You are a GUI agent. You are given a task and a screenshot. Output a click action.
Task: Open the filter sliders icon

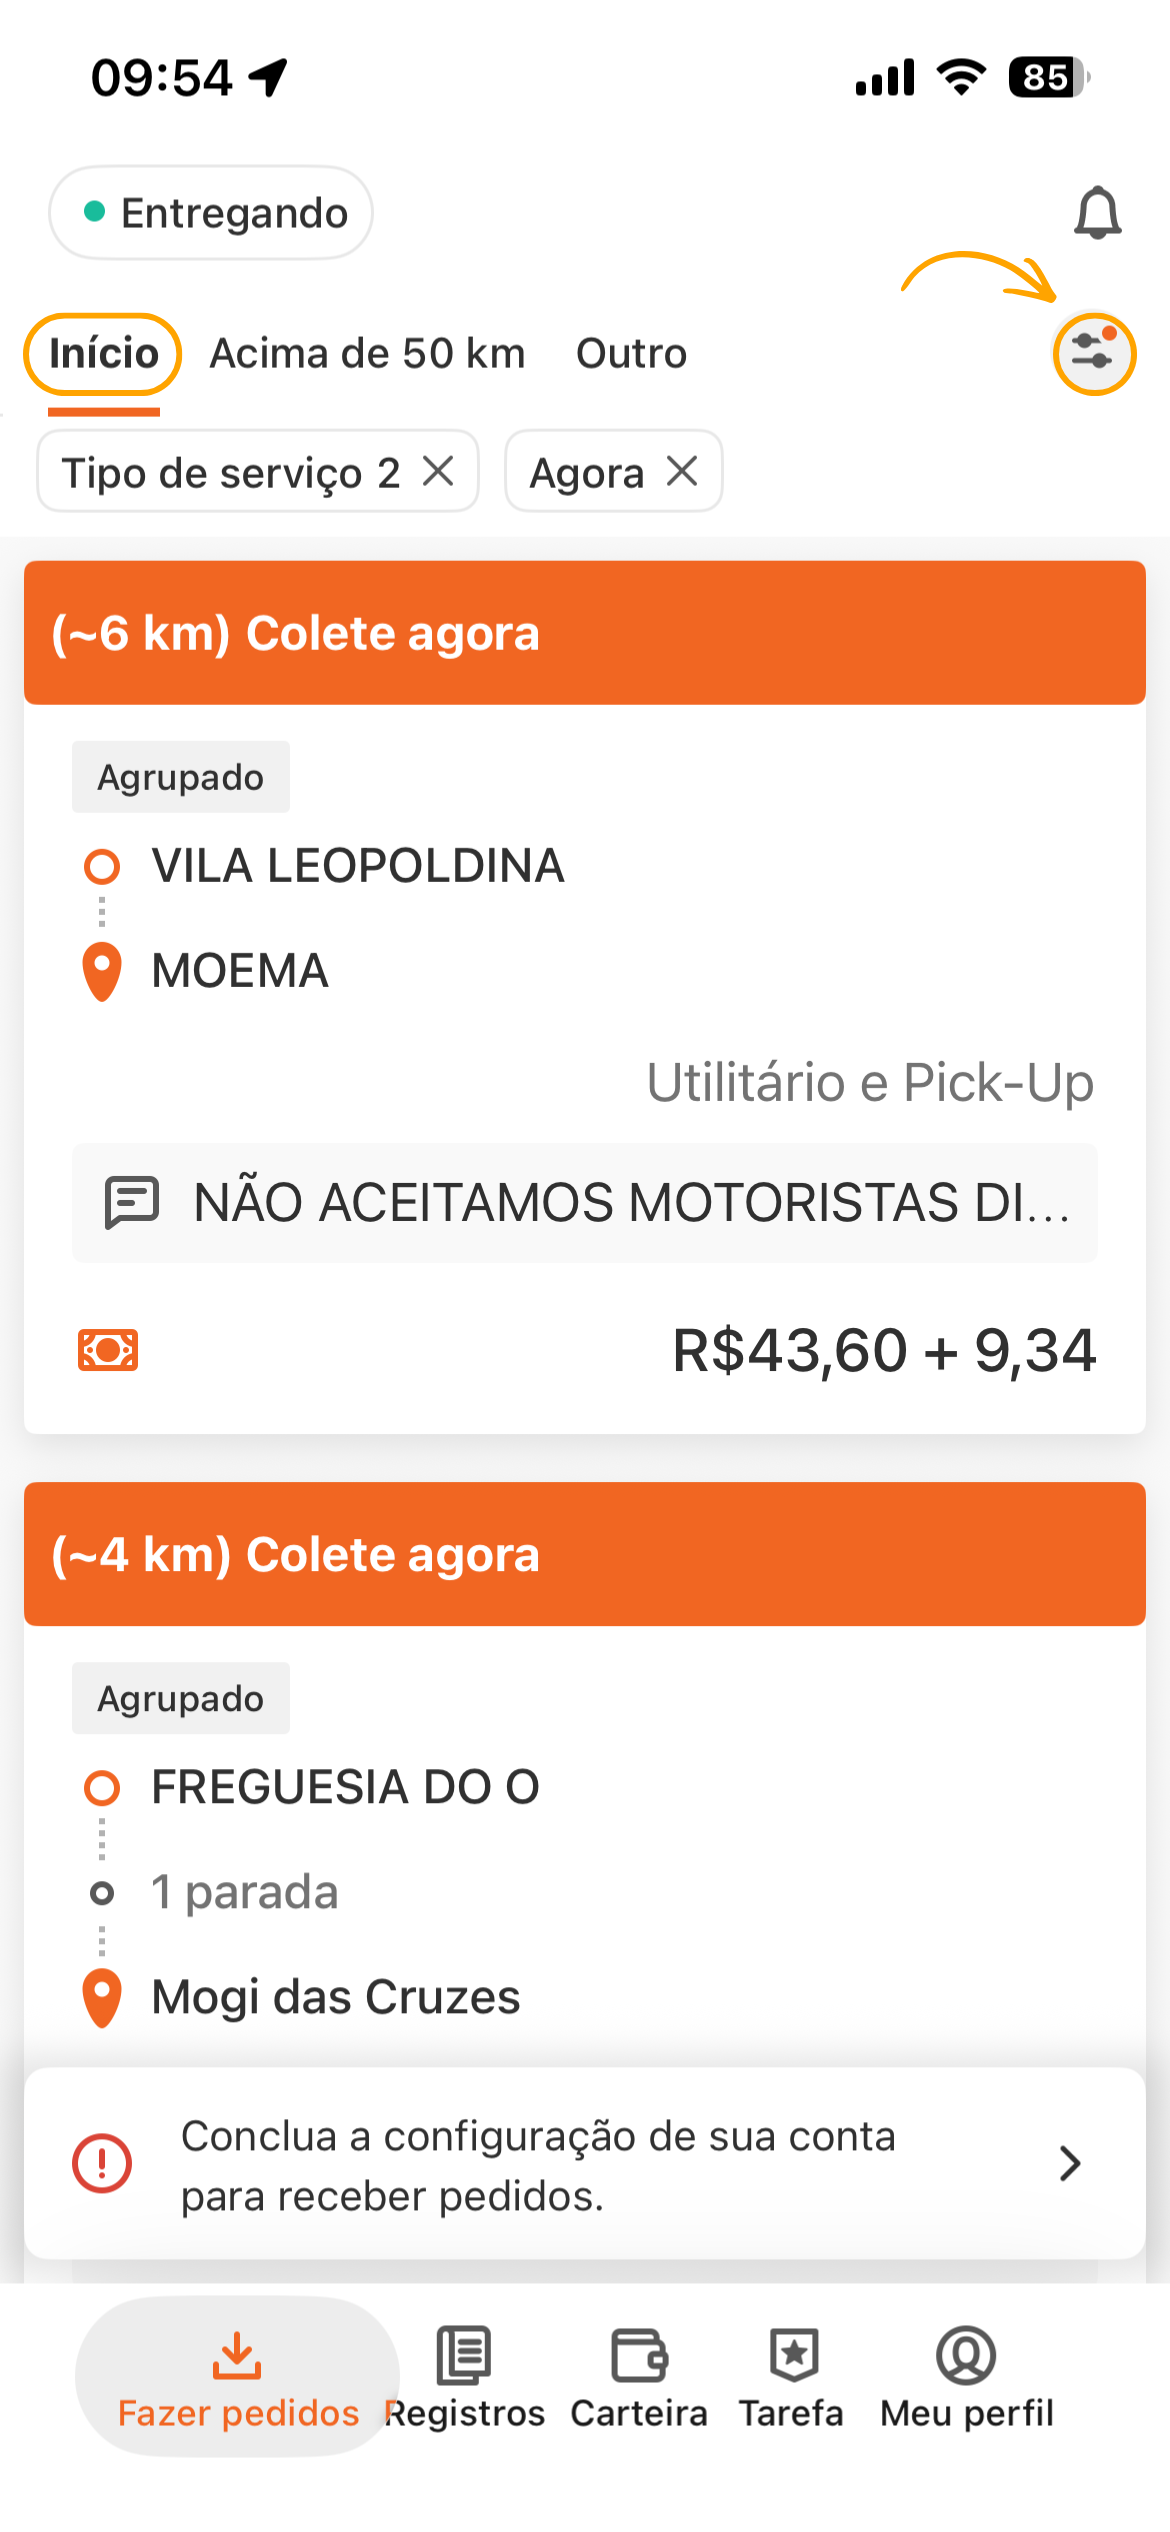tap(1094, 354)
